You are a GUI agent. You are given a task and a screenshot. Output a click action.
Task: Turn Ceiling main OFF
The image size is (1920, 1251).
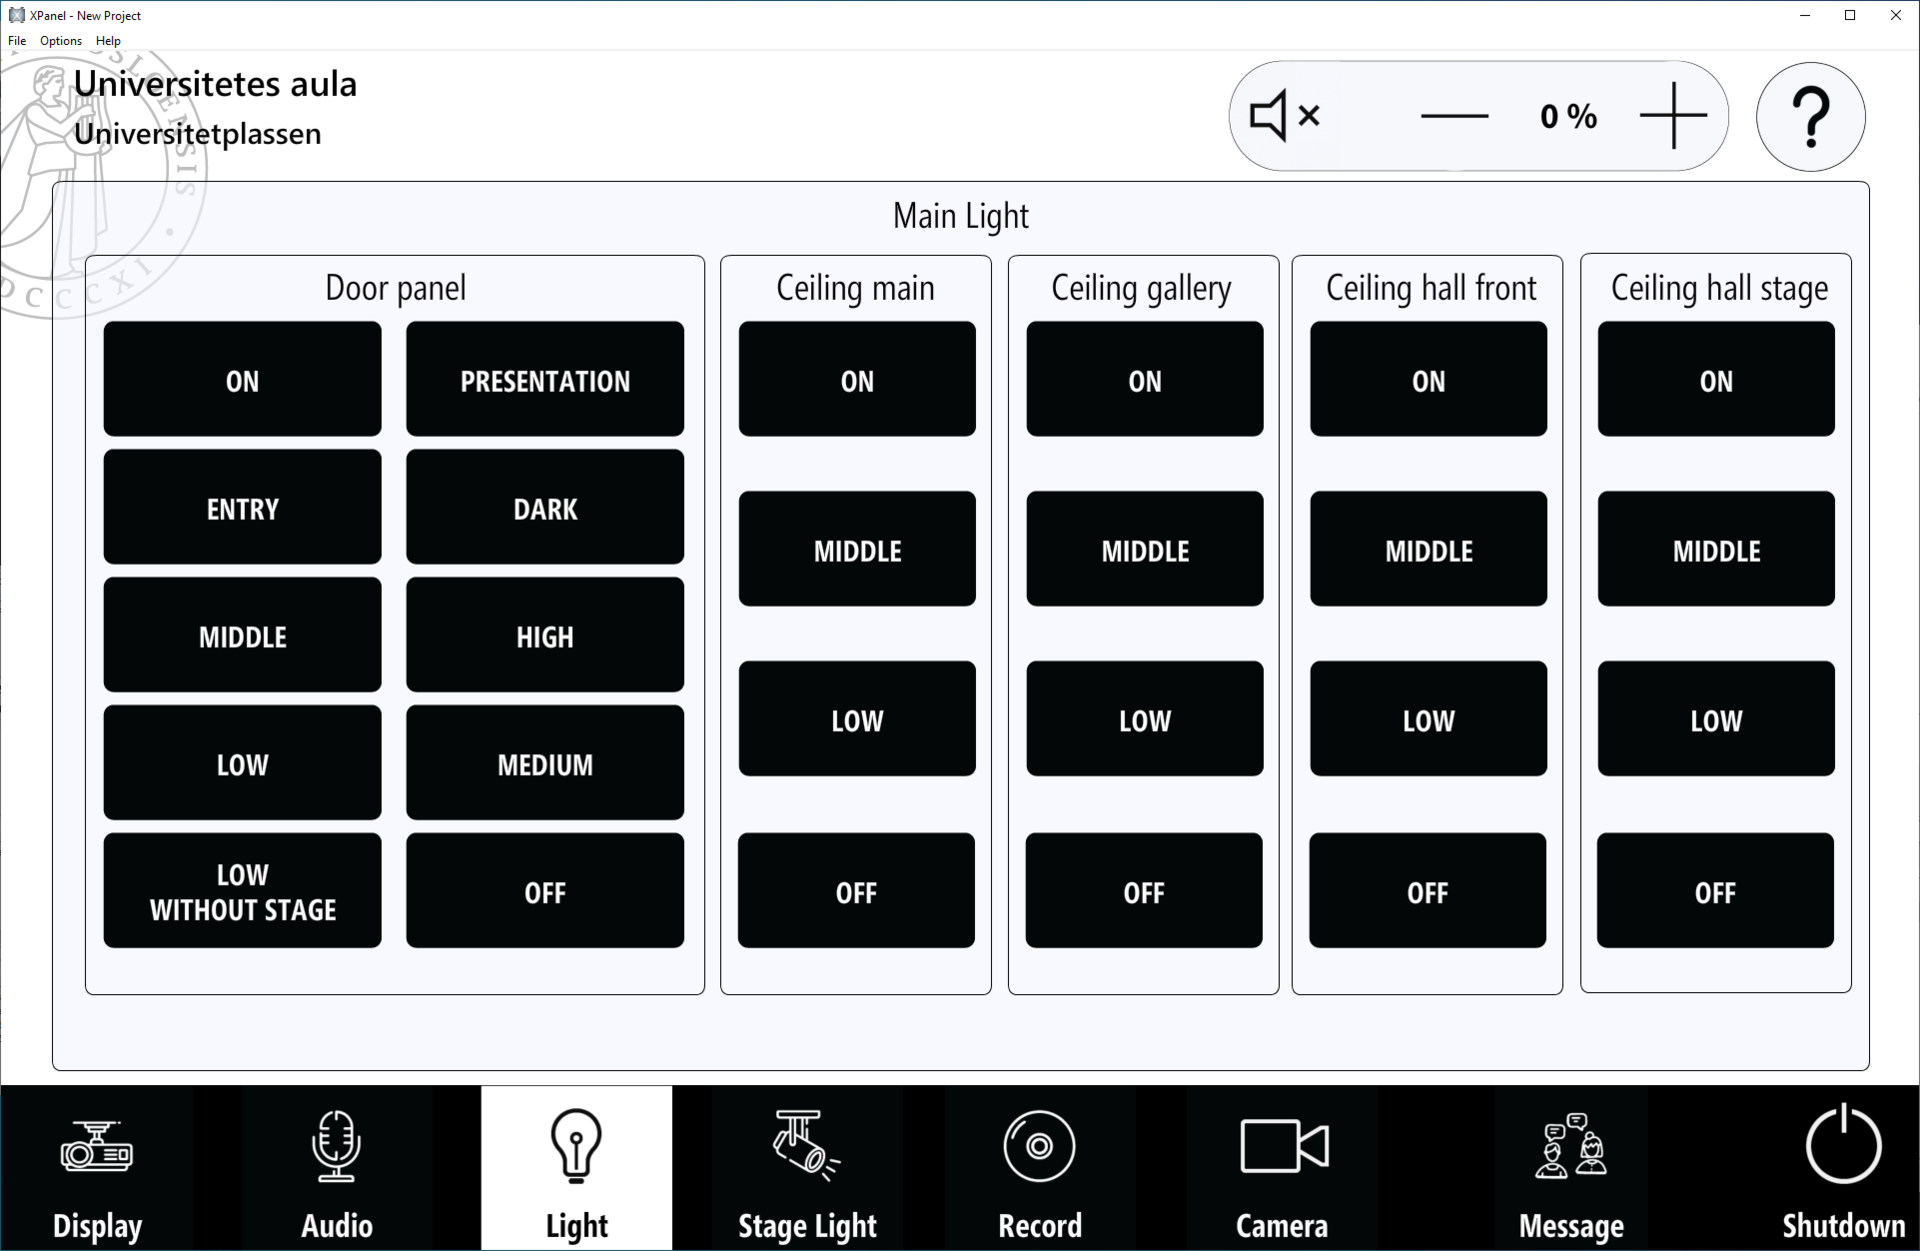[x=856, y=891]
